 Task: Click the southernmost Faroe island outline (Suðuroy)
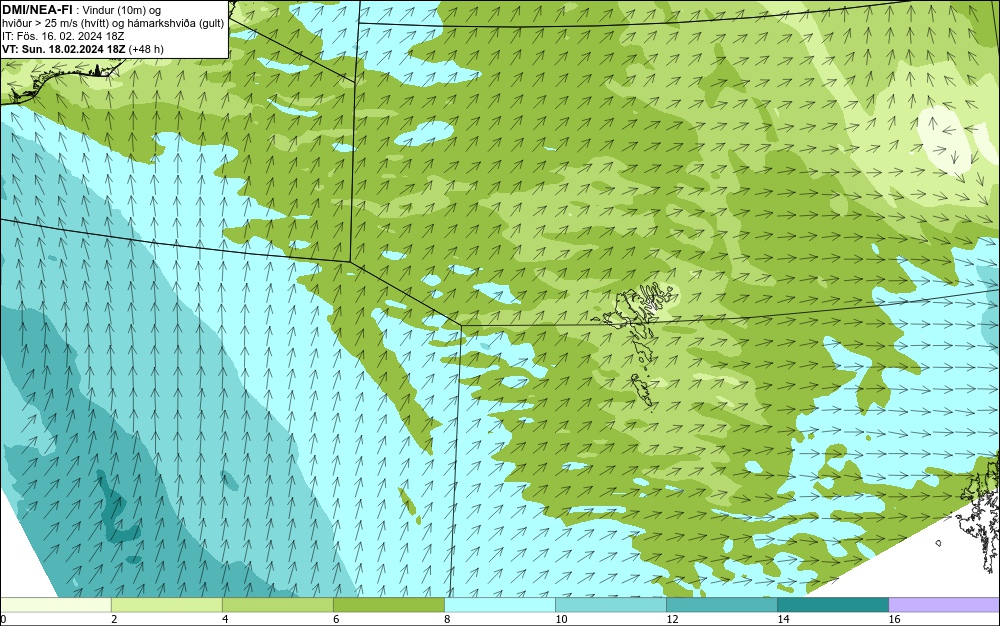642,389
